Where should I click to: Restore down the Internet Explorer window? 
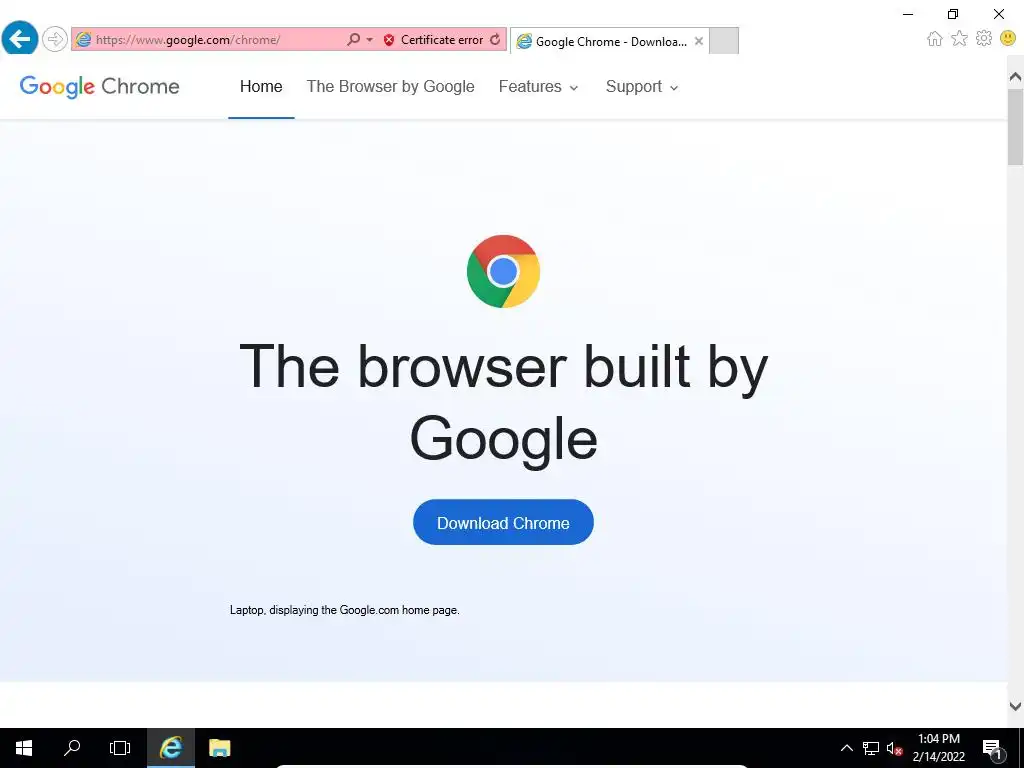point(953,14)
